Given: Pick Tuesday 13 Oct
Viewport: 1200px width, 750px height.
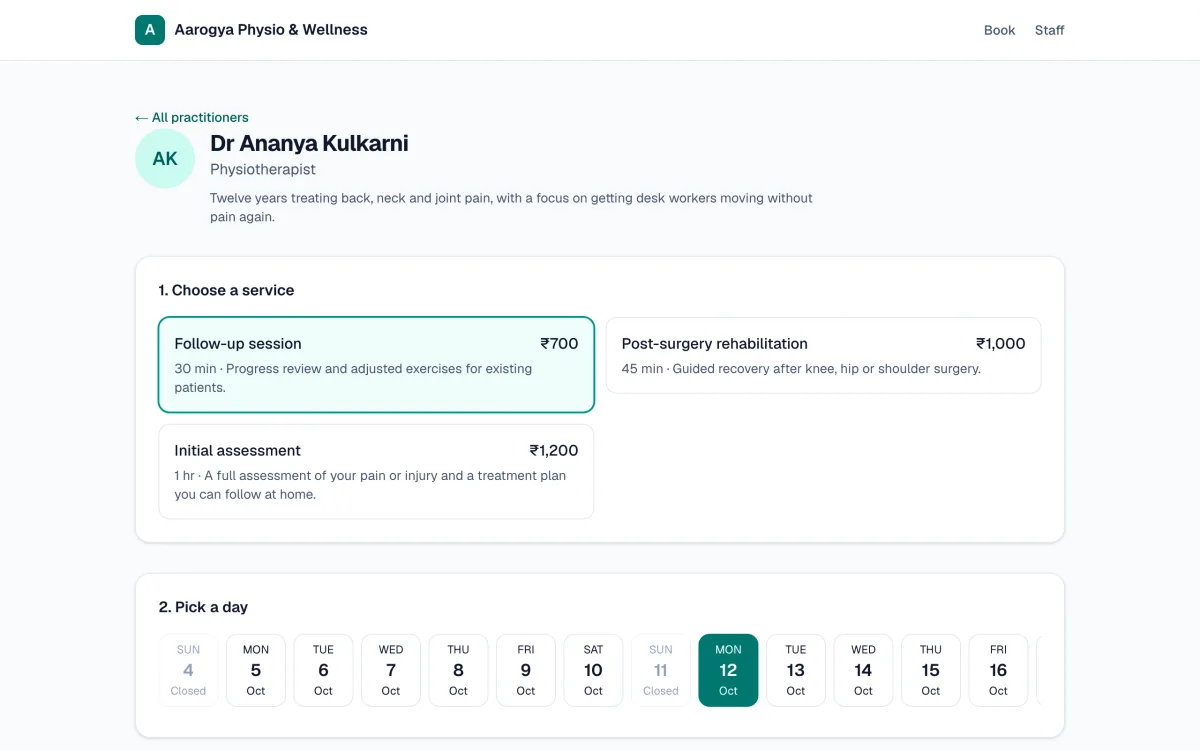Looking at the screenshot, I should [x=796, y=670].
